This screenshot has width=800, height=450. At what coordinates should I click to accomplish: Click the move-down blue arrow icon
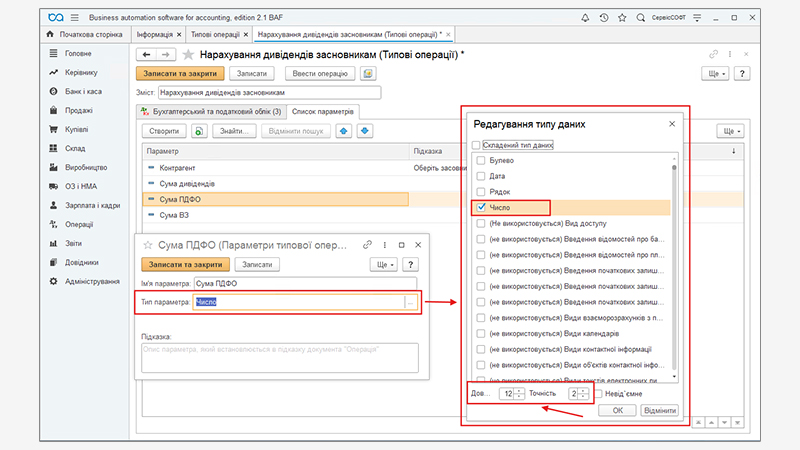[365, 131]
